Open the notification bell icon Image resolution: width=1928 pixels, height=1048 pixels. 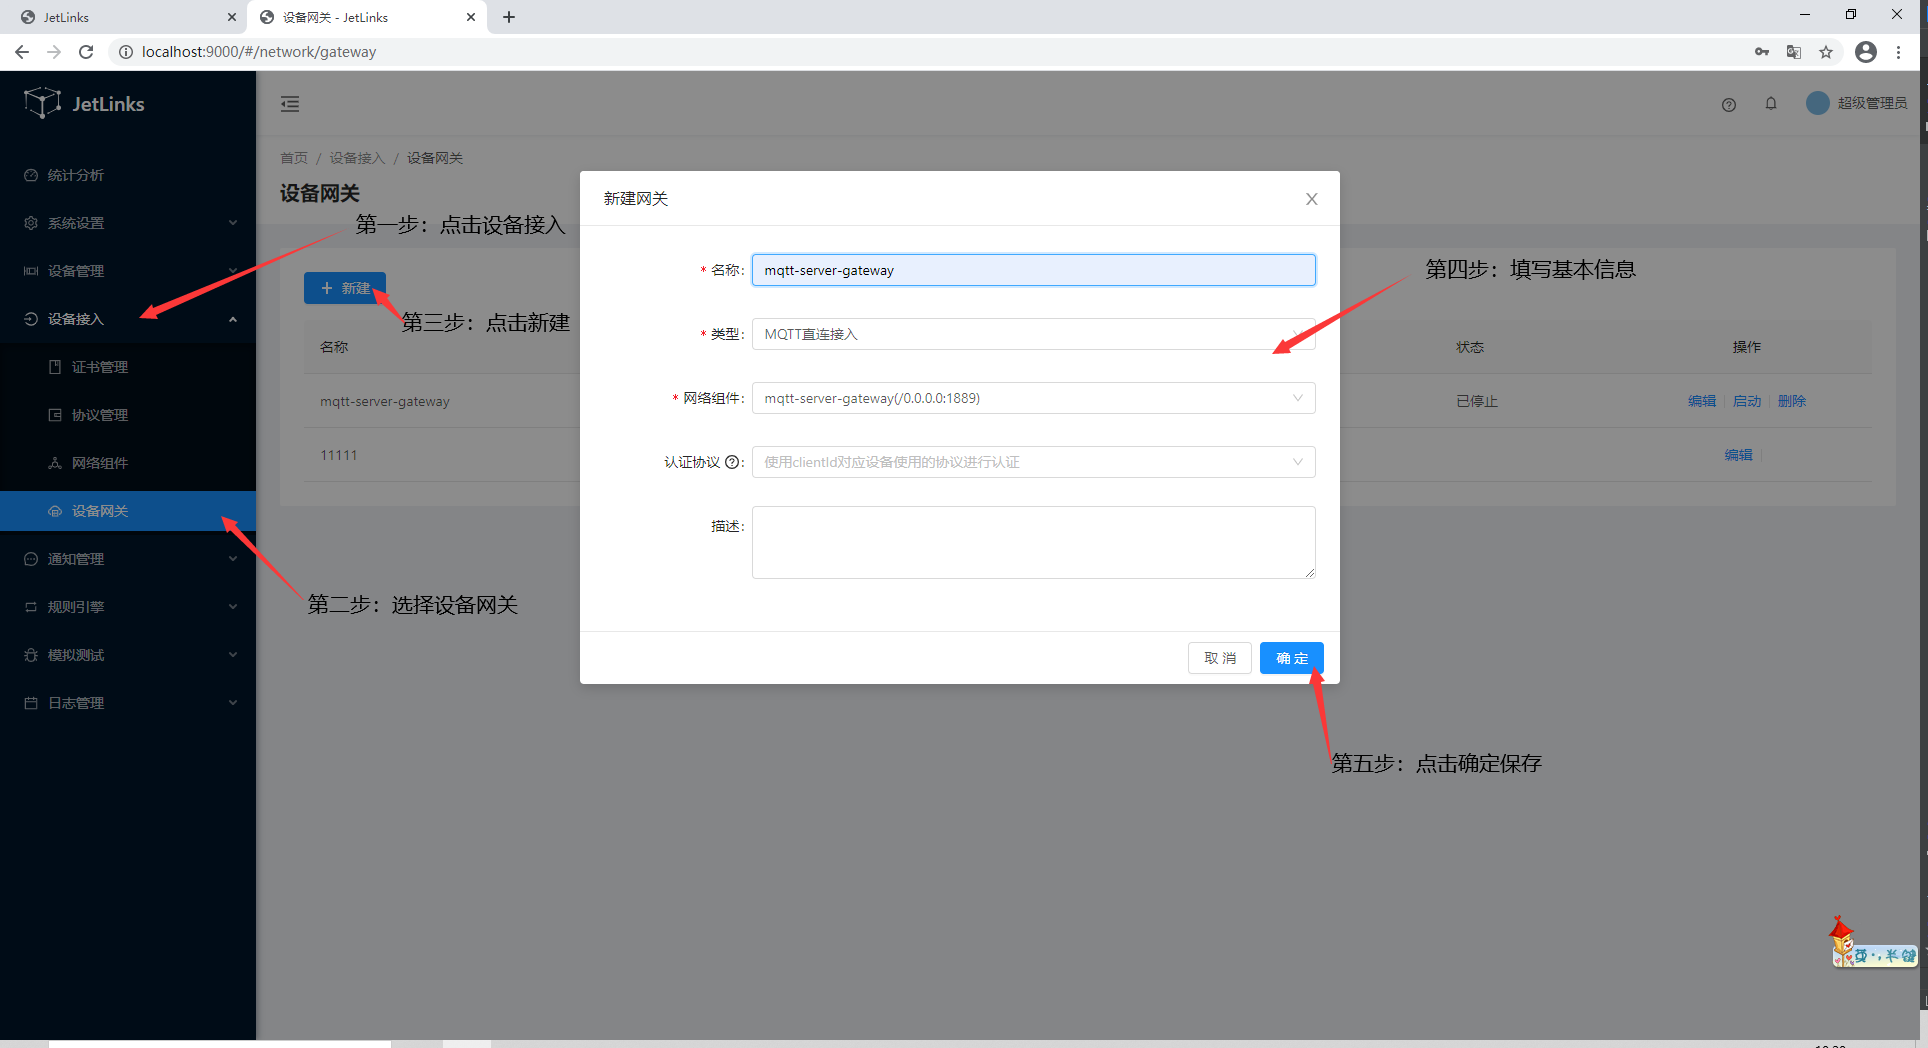(1770, 104)
